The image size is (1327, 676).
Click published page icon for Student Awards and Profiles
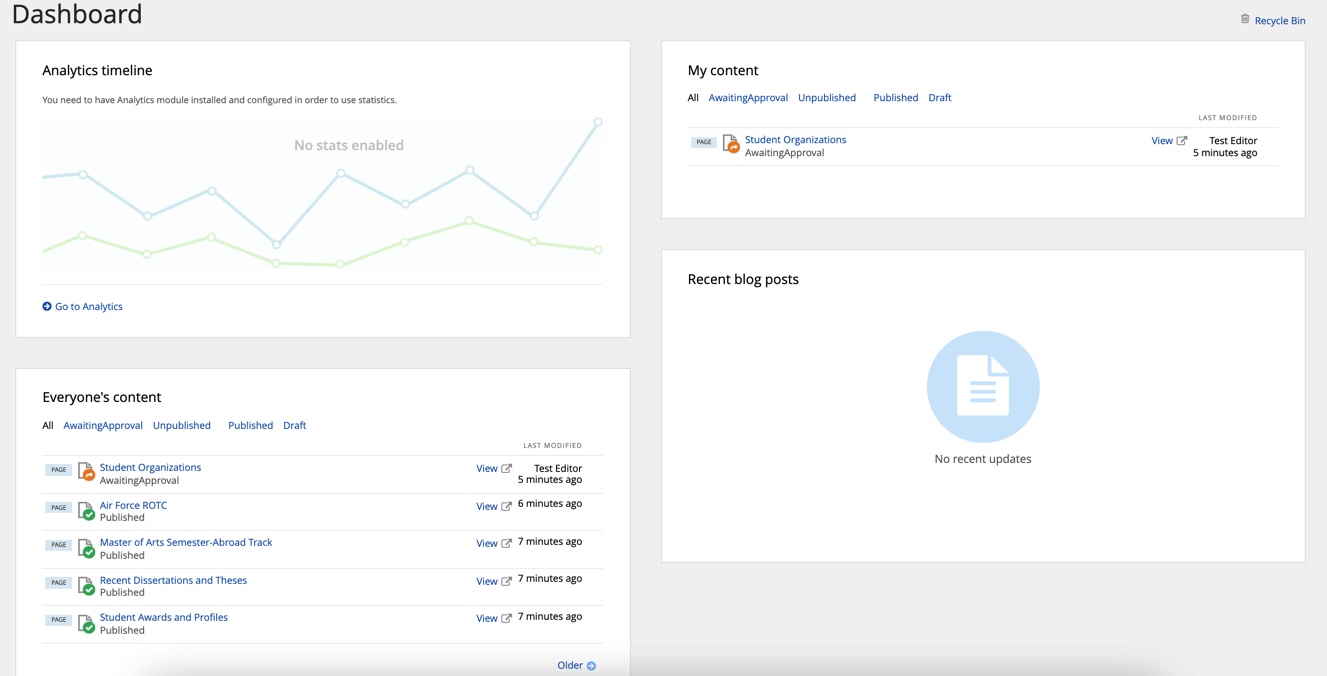pos(87,623)
